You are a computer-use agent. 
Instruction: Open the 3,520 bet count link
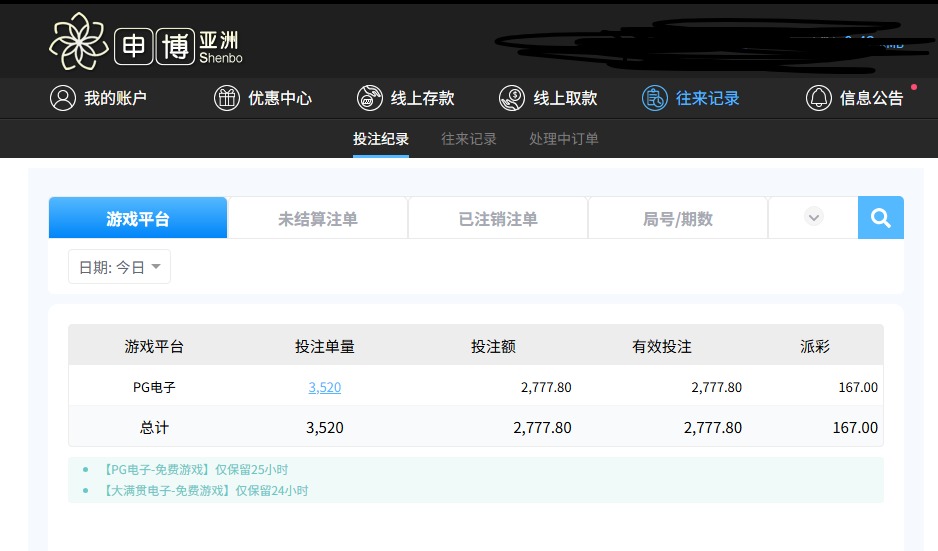325,387
